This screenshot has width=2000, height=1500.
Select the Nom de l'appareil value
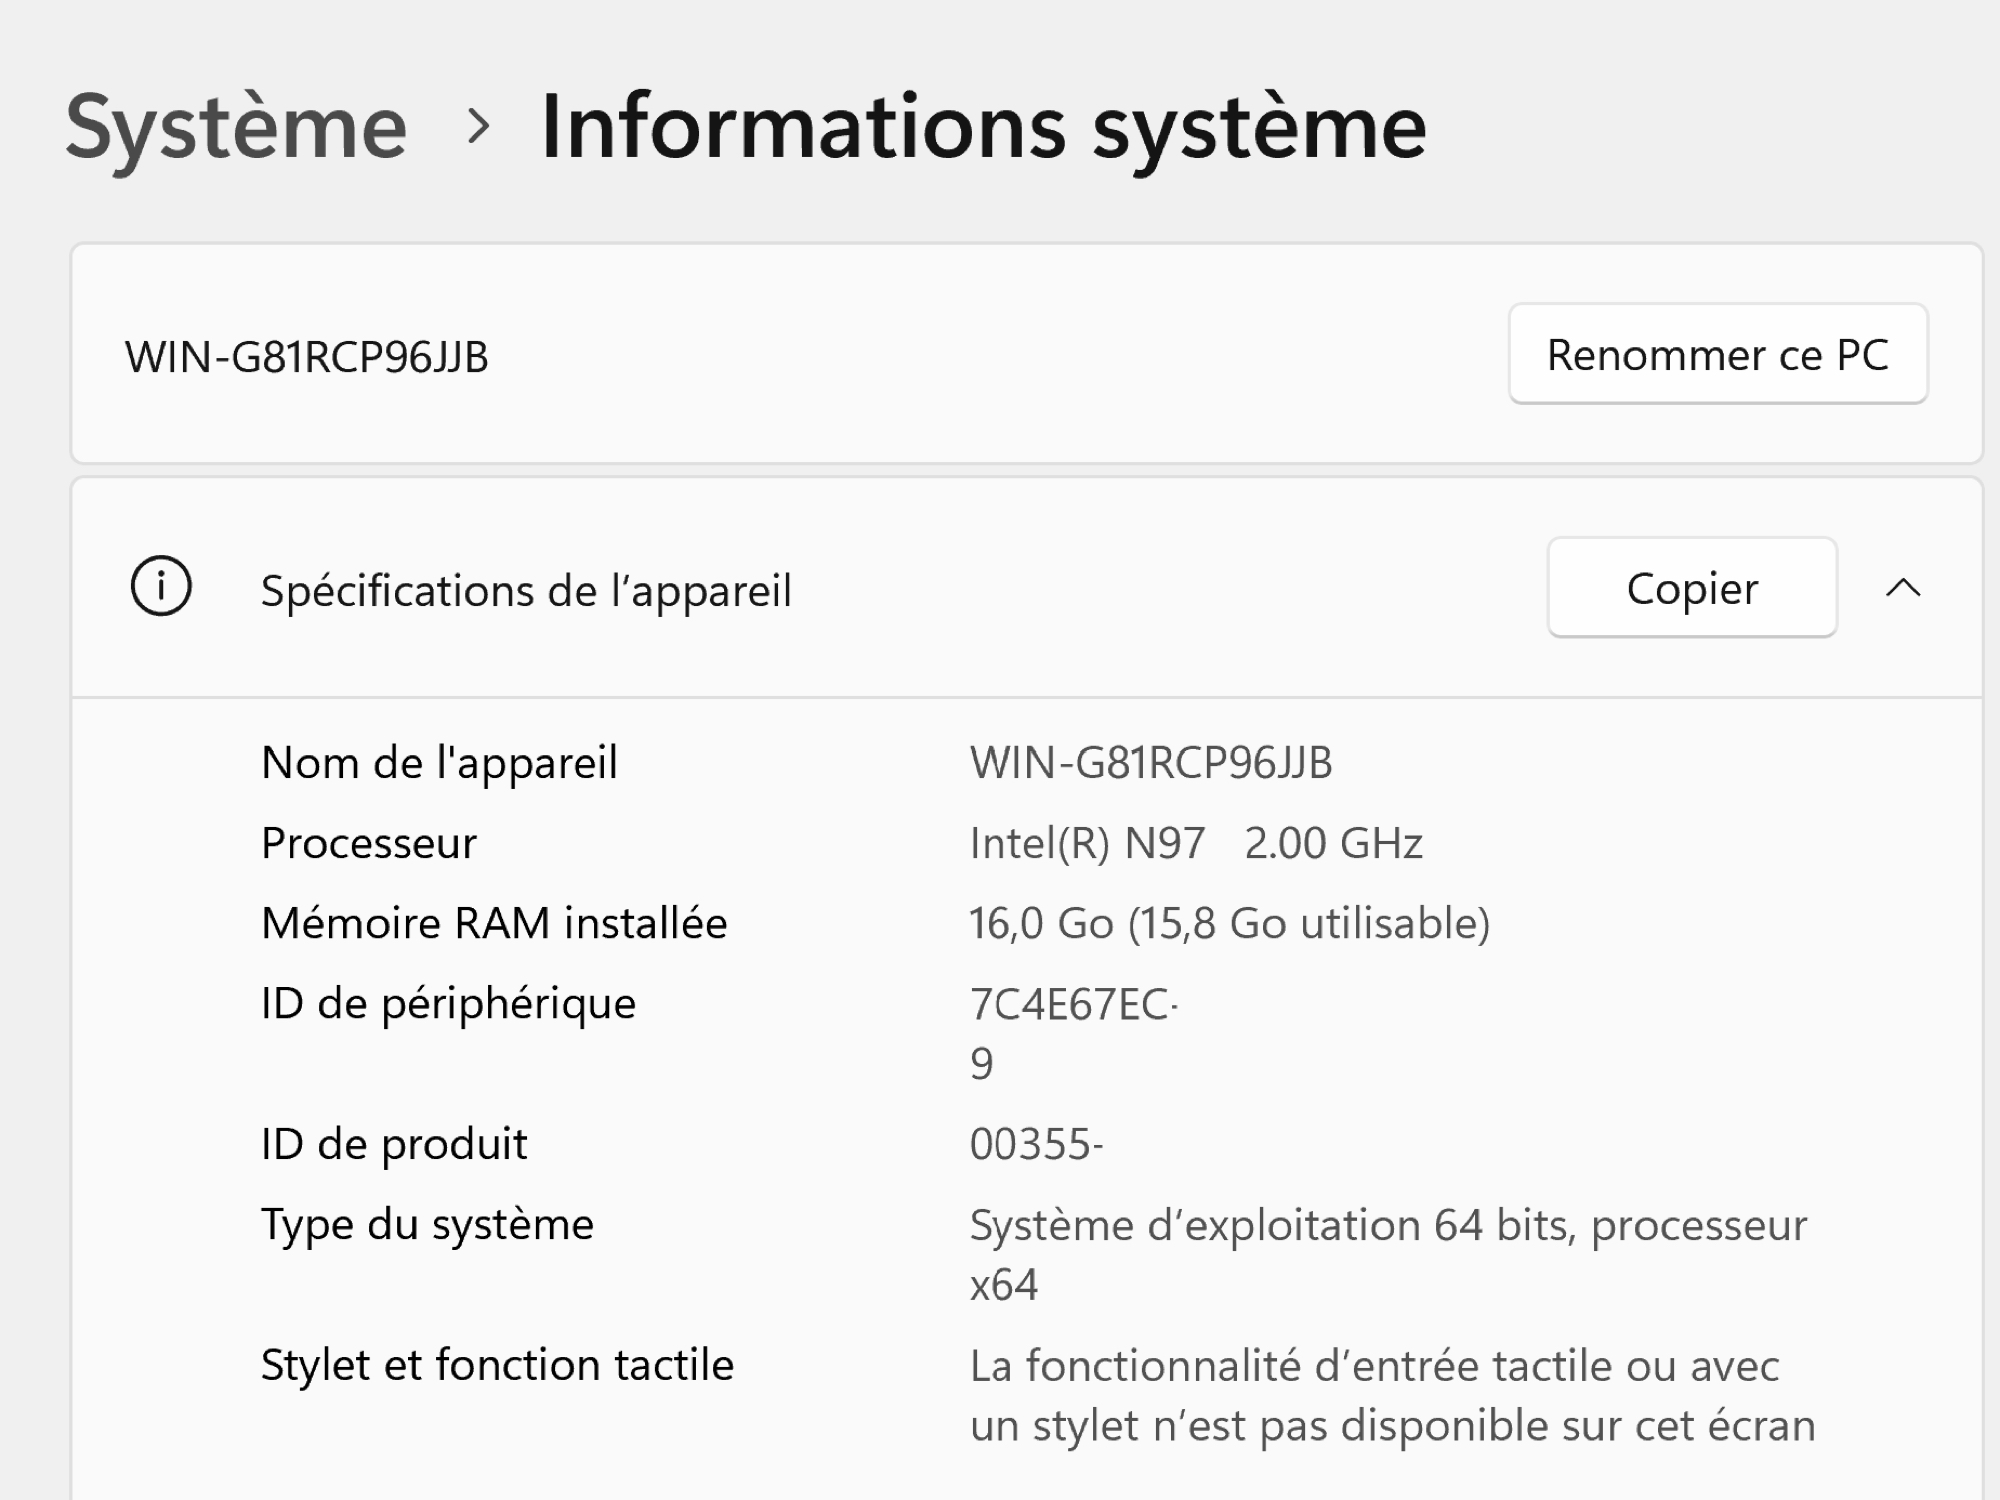coord(1151,763)
